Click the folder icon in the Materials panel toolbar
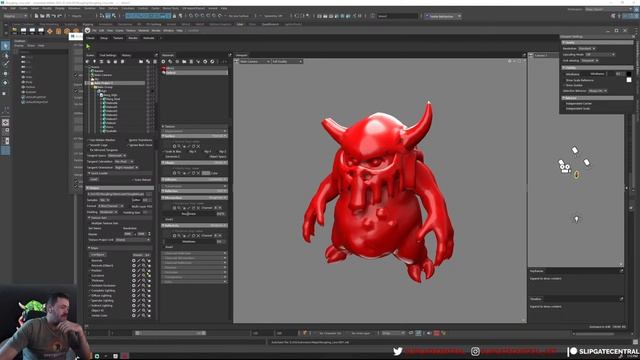 184,62
